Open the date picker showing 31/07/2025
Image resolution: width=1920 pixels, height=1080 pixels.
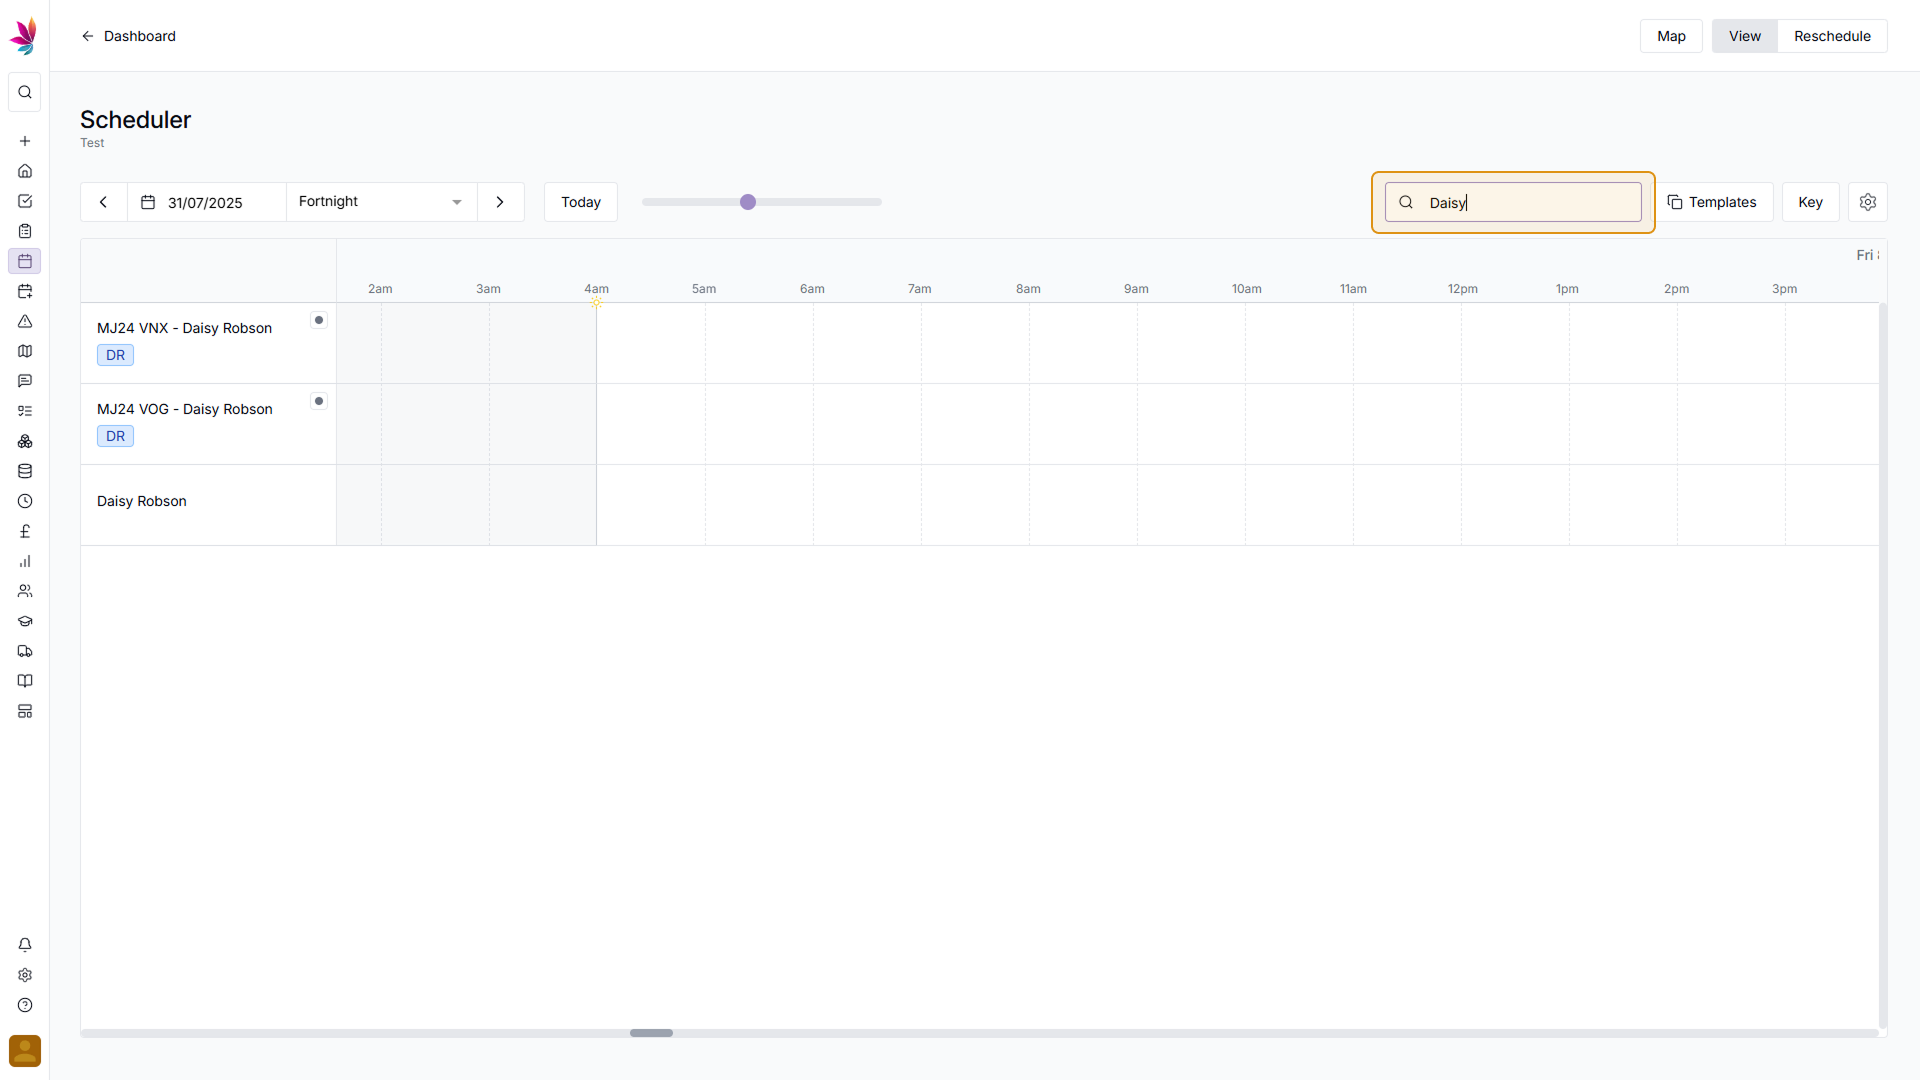(206, 202)
